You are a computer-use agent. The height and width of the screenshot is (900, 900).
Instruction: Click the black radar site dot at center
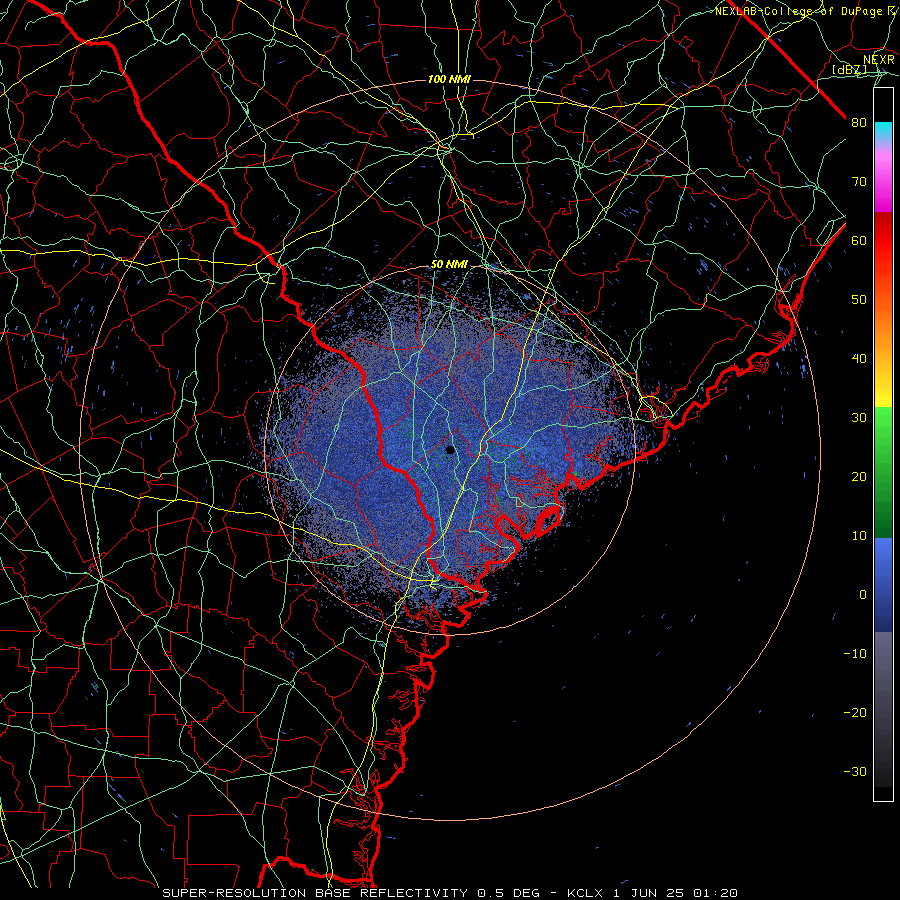(x=450, y=450)
